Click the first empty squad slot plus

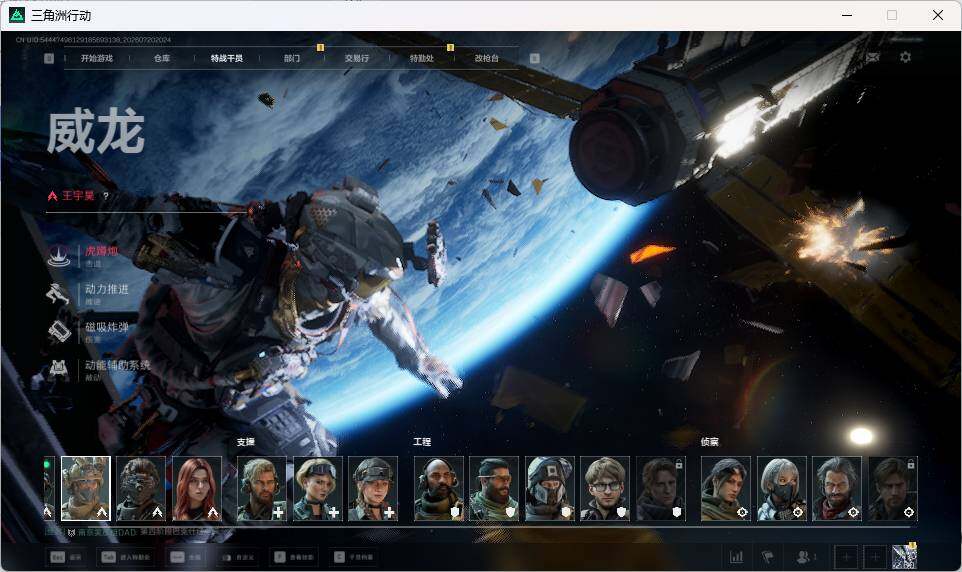[847, 557]
